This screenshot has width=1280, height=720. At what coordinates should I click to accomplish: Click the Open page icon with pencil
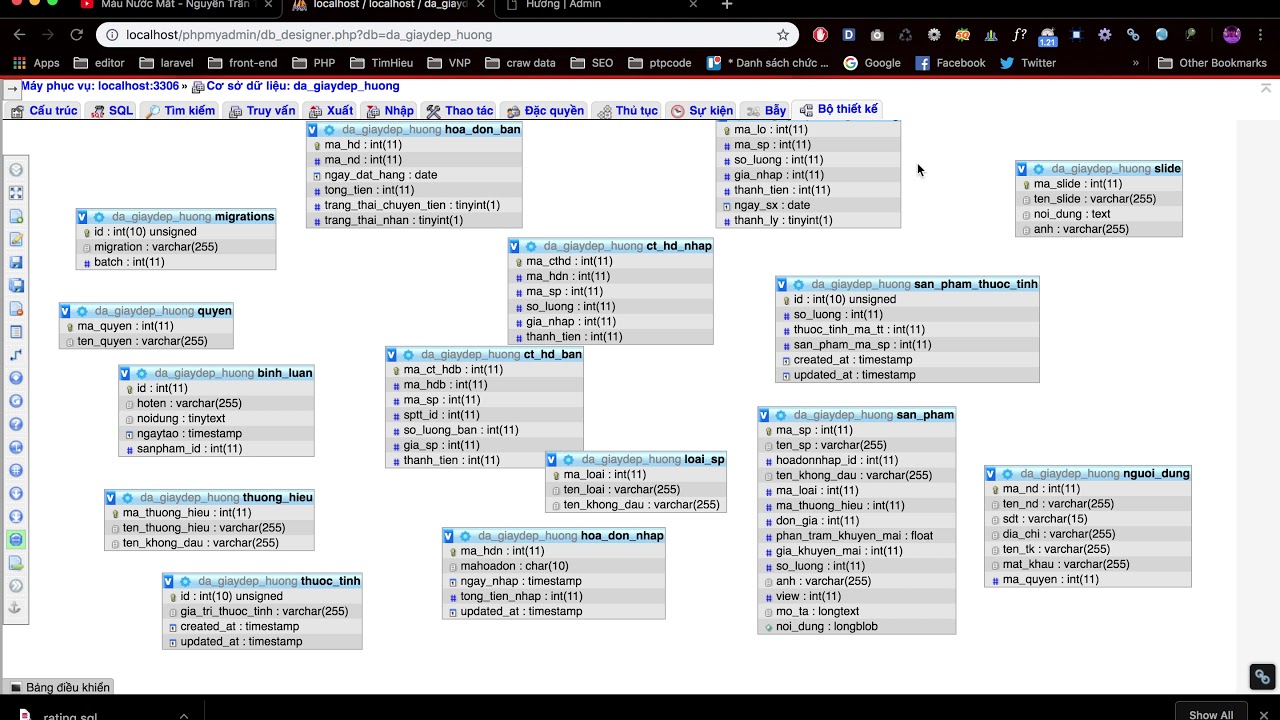tap(16, 239)
